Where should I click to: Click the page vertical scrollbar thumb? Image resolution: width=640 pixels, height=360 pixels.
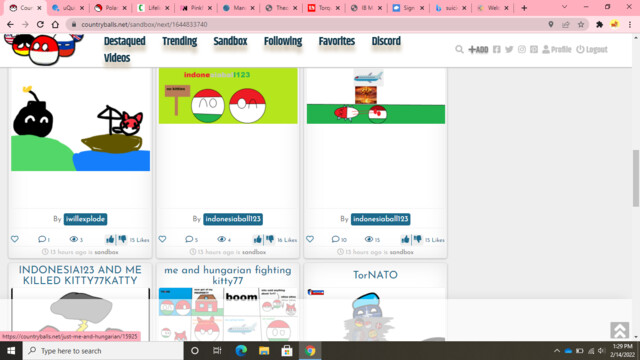[636, 178]
